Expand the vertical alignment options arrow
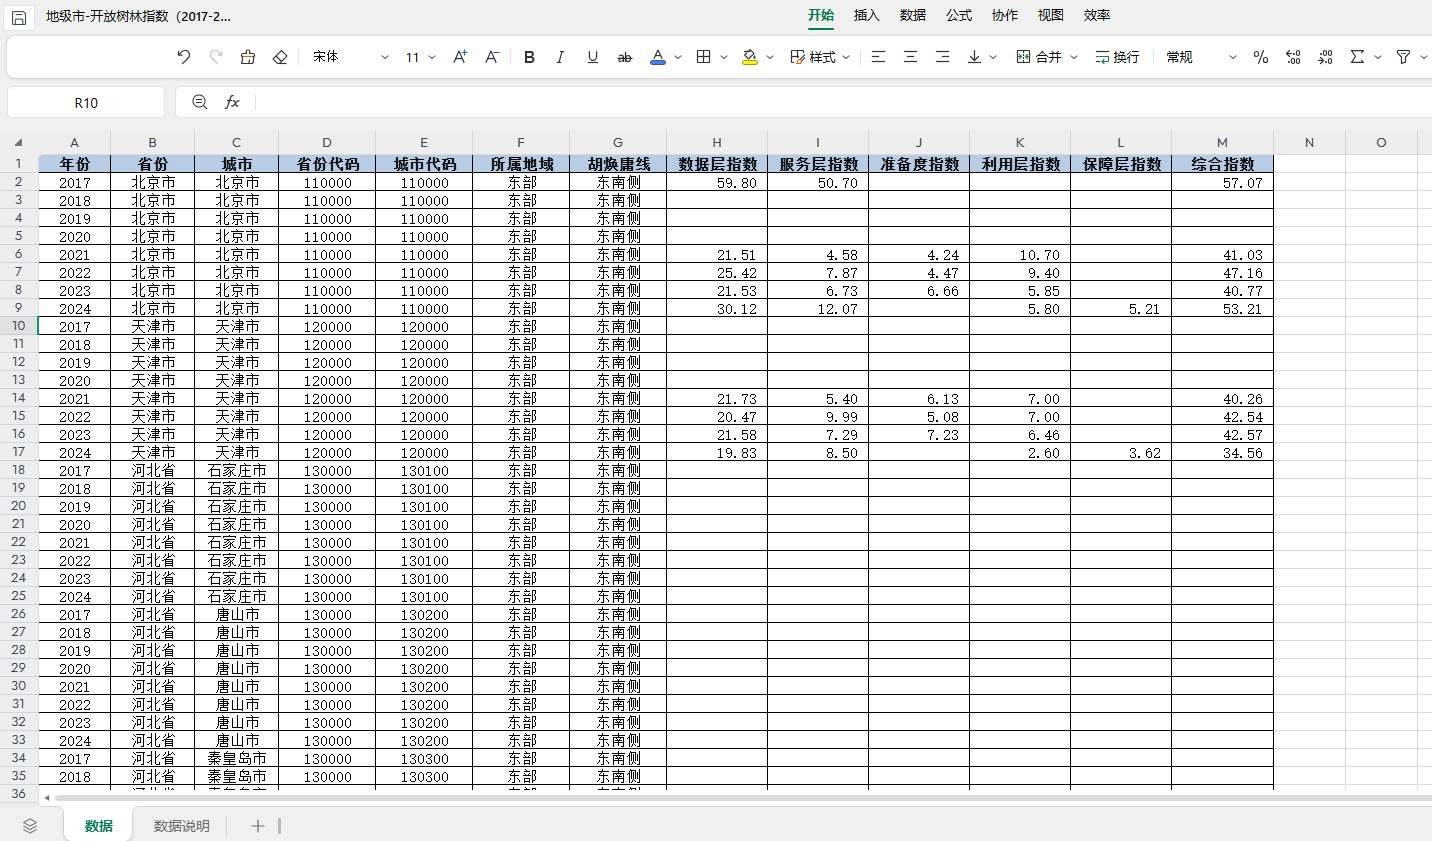The width and height of the screenshot is (1432, 841). 993,57
